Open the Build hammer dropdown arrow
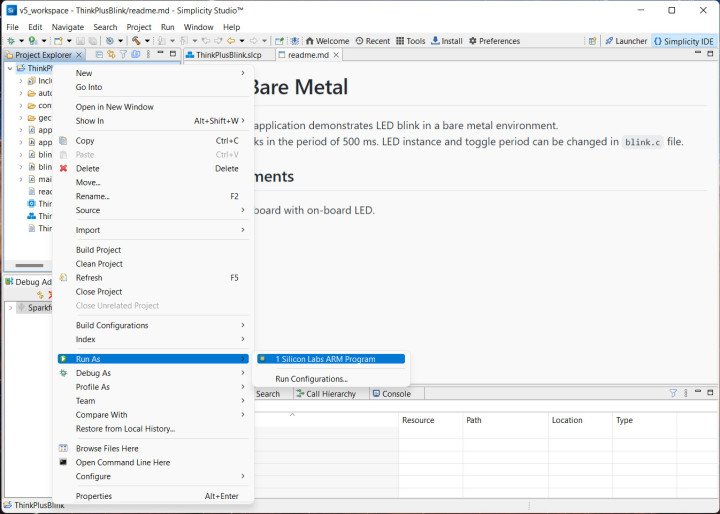720x514 pixels. click(147, 41)
